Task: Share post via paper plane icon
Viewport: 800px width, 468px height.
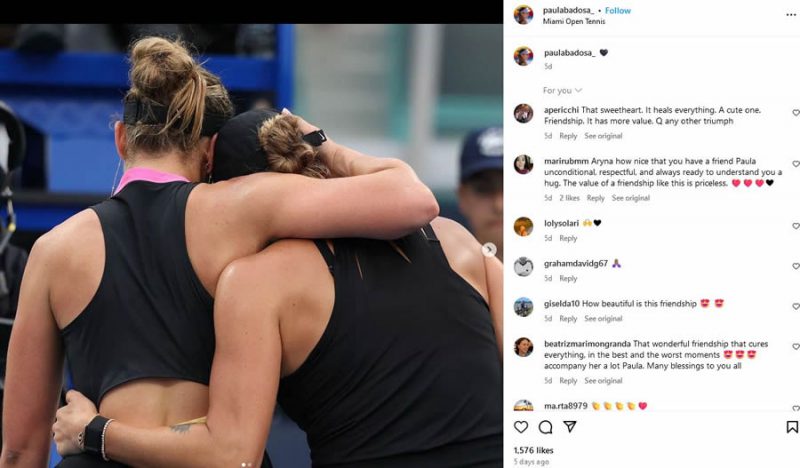Action: pyautogui.click(x=570, y=427)
